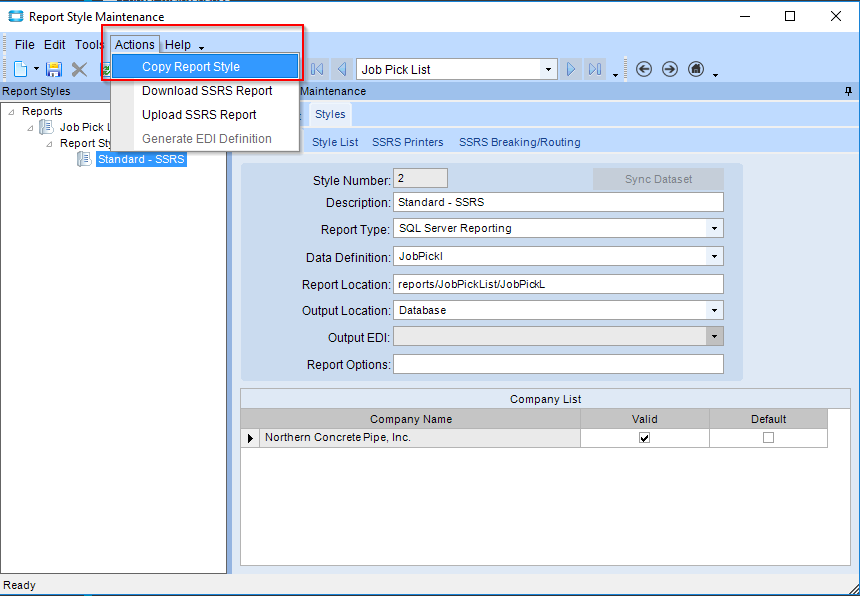Click the Sync Dataset button
The width and height of the screenshot is (860, 596).
click(x=658, y=179)
